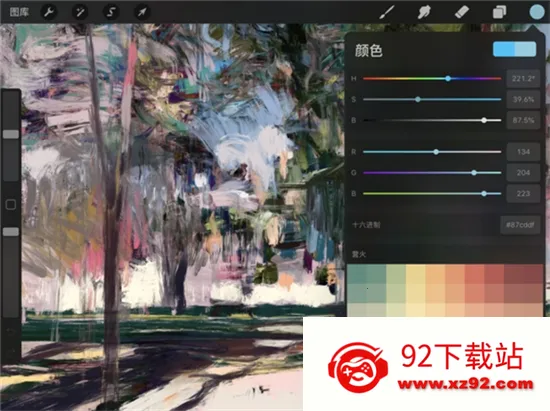
Task: Adjust the Green channel slider handle
Action: pyautogui.click(x=474, y=173)
